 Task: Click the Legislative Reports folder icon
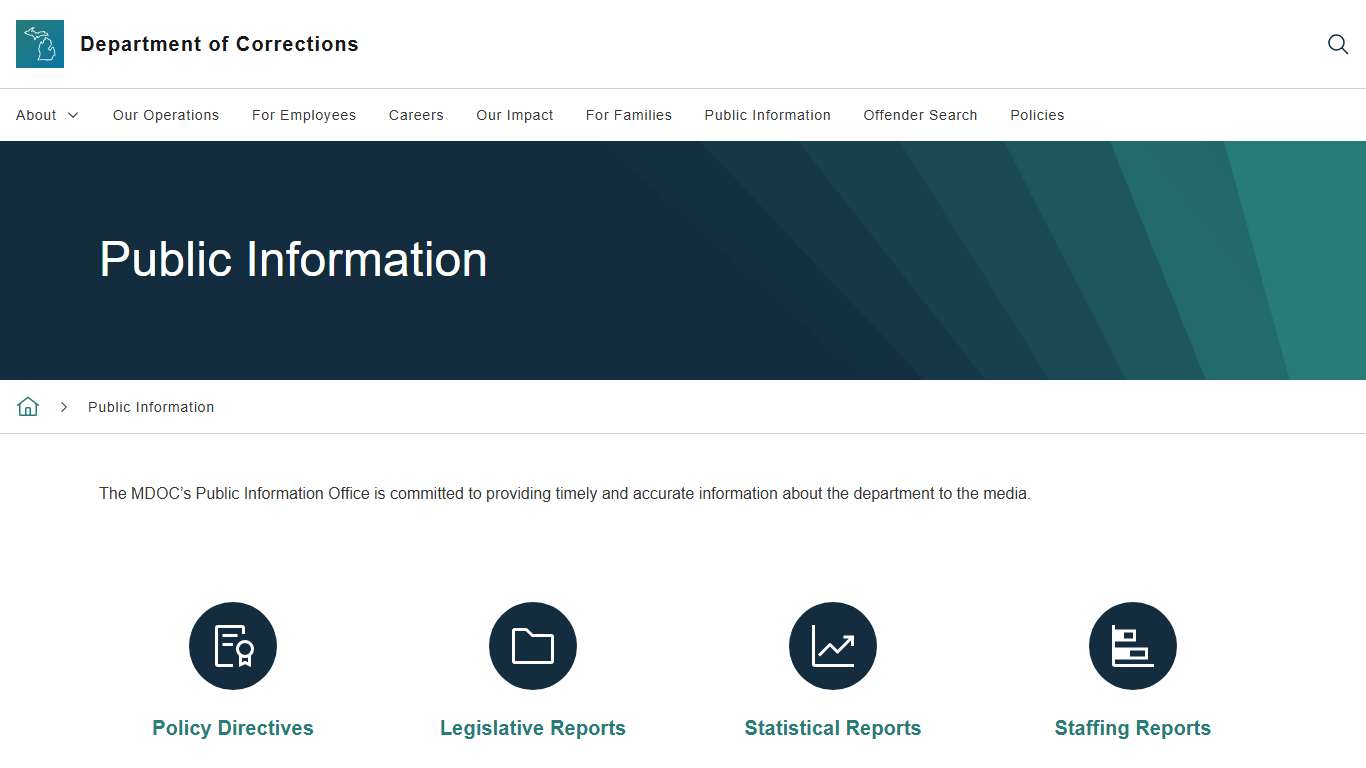click(533, 646)
